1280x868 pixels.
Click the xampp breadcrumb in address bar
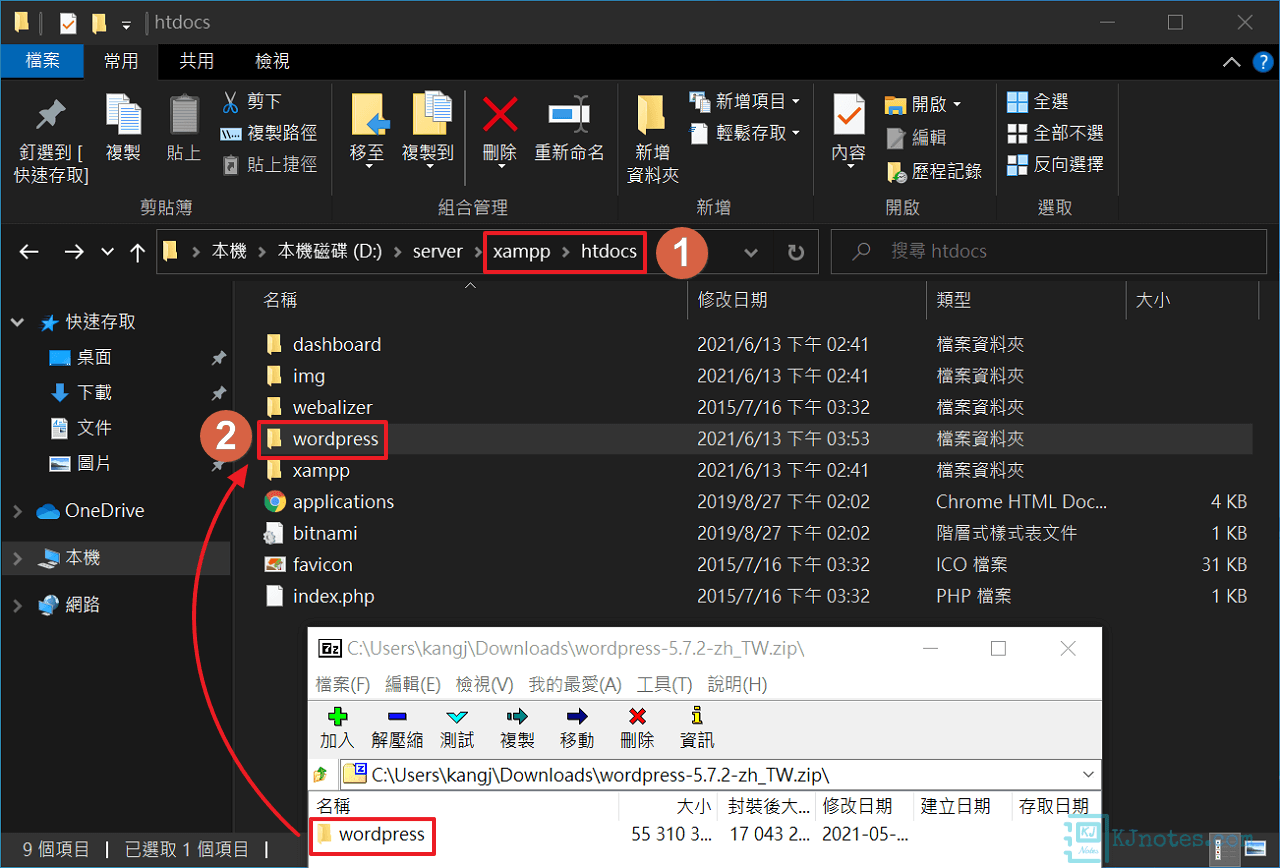[522, 252]
